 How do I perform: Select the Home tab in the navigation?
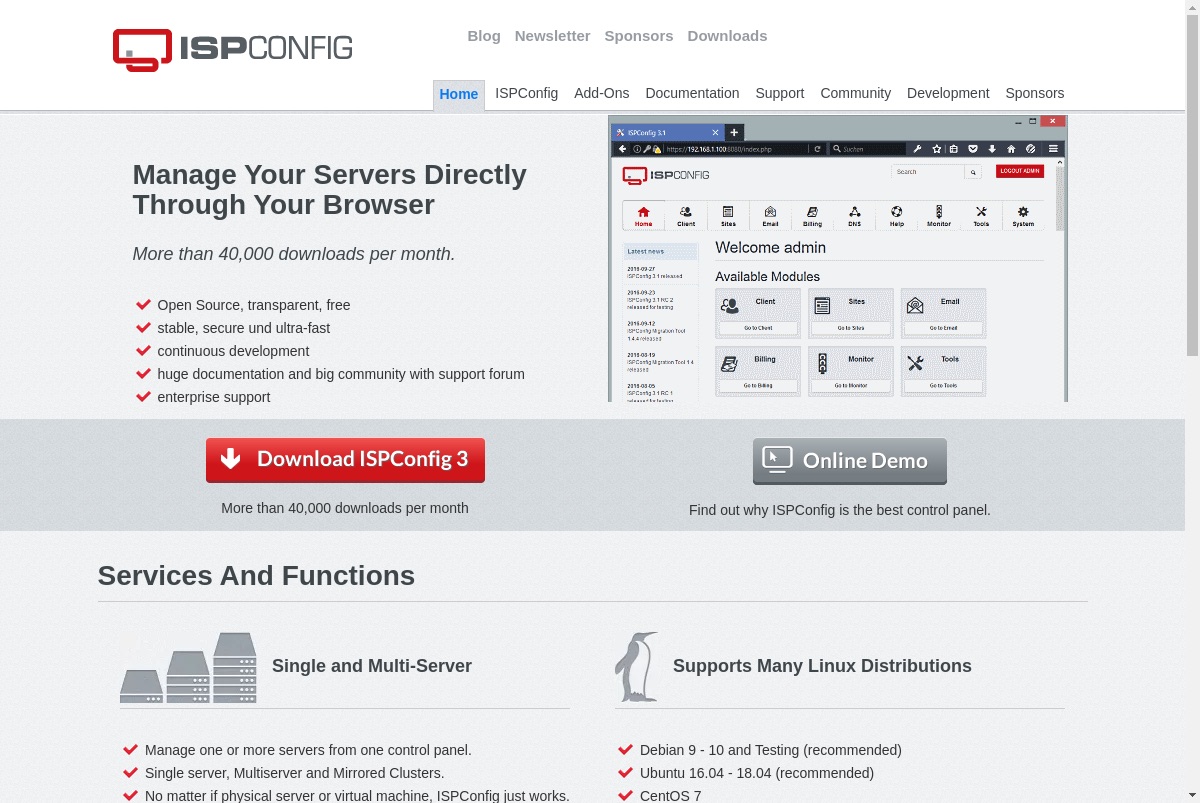[x=459, y=94]
